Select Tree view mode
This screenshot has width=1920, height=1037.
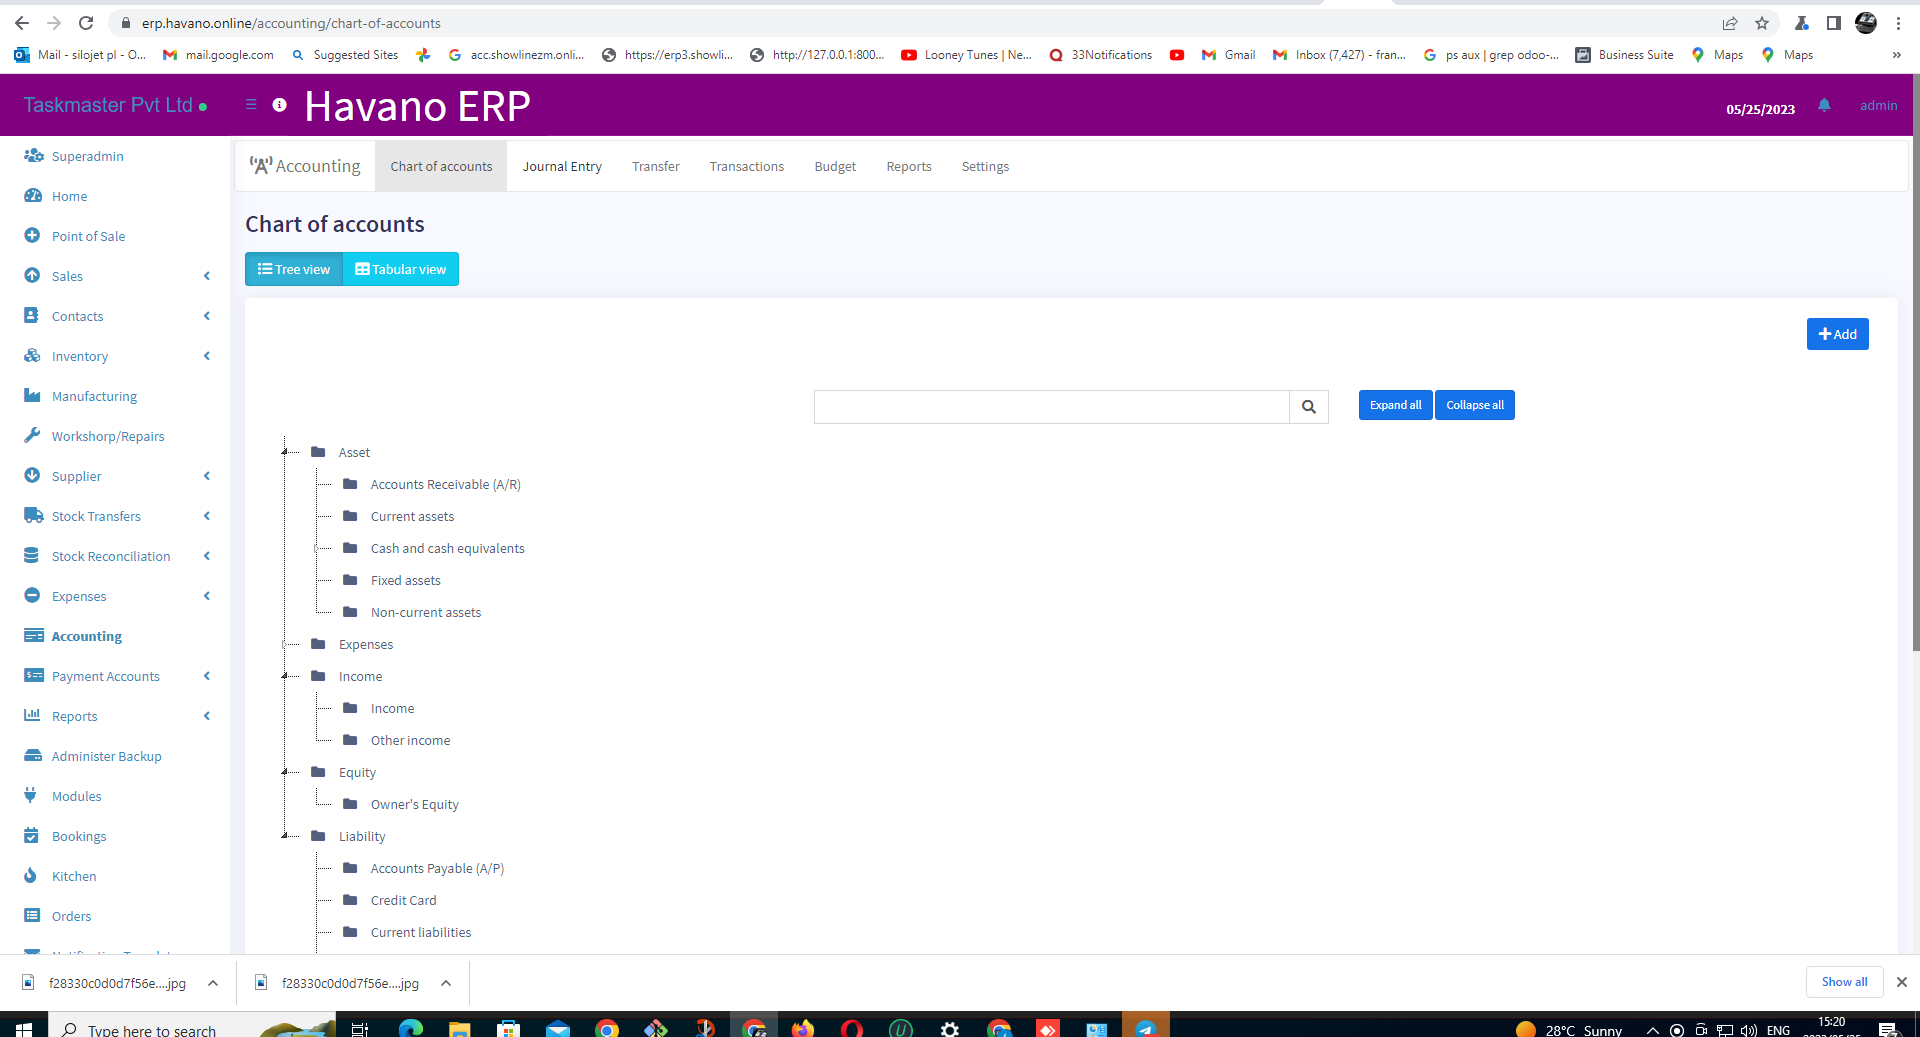click(x=293, y=269)
